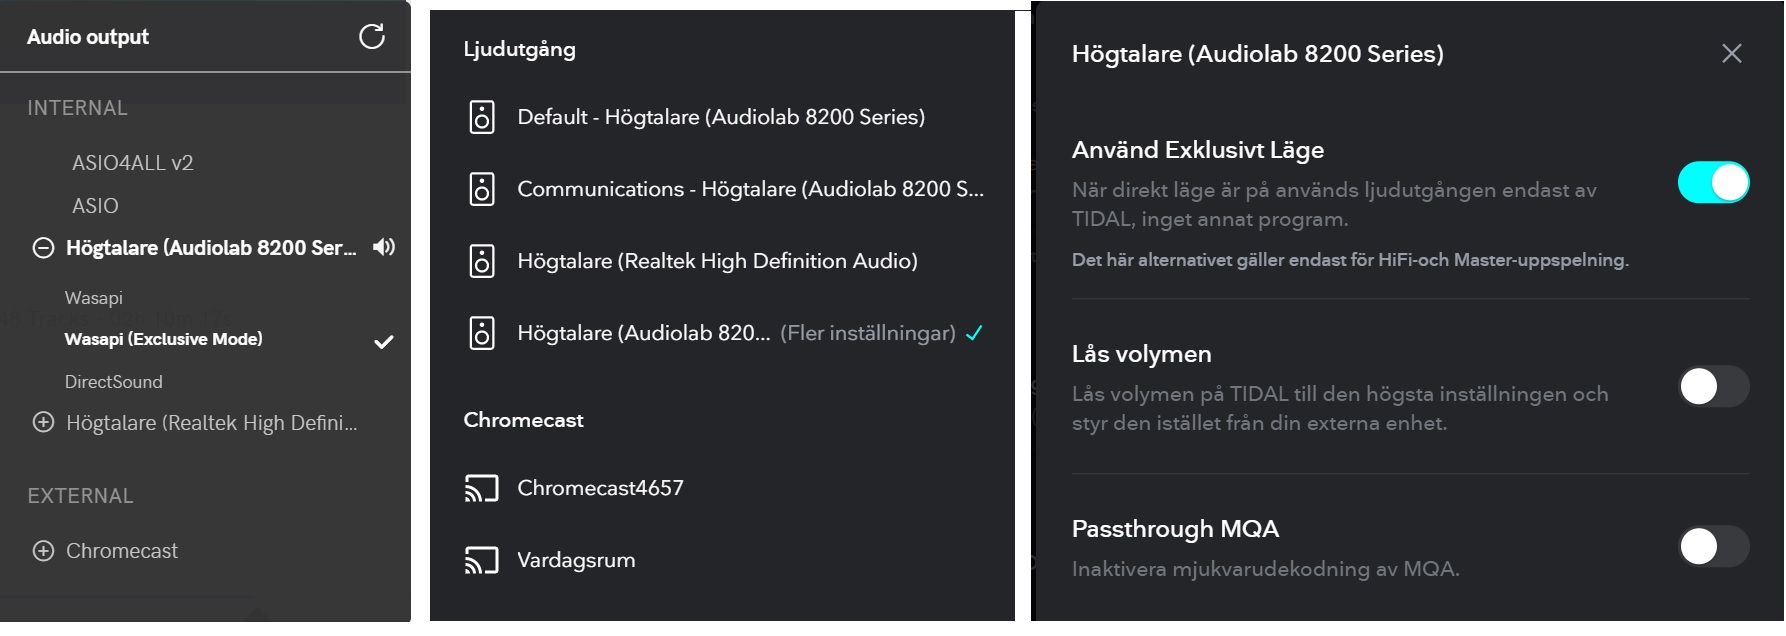The height and width of the screenshot is (636, 1786).
Task: Click the speaker icon for Default - Högtalare output
Action: [x=481, y=117]
